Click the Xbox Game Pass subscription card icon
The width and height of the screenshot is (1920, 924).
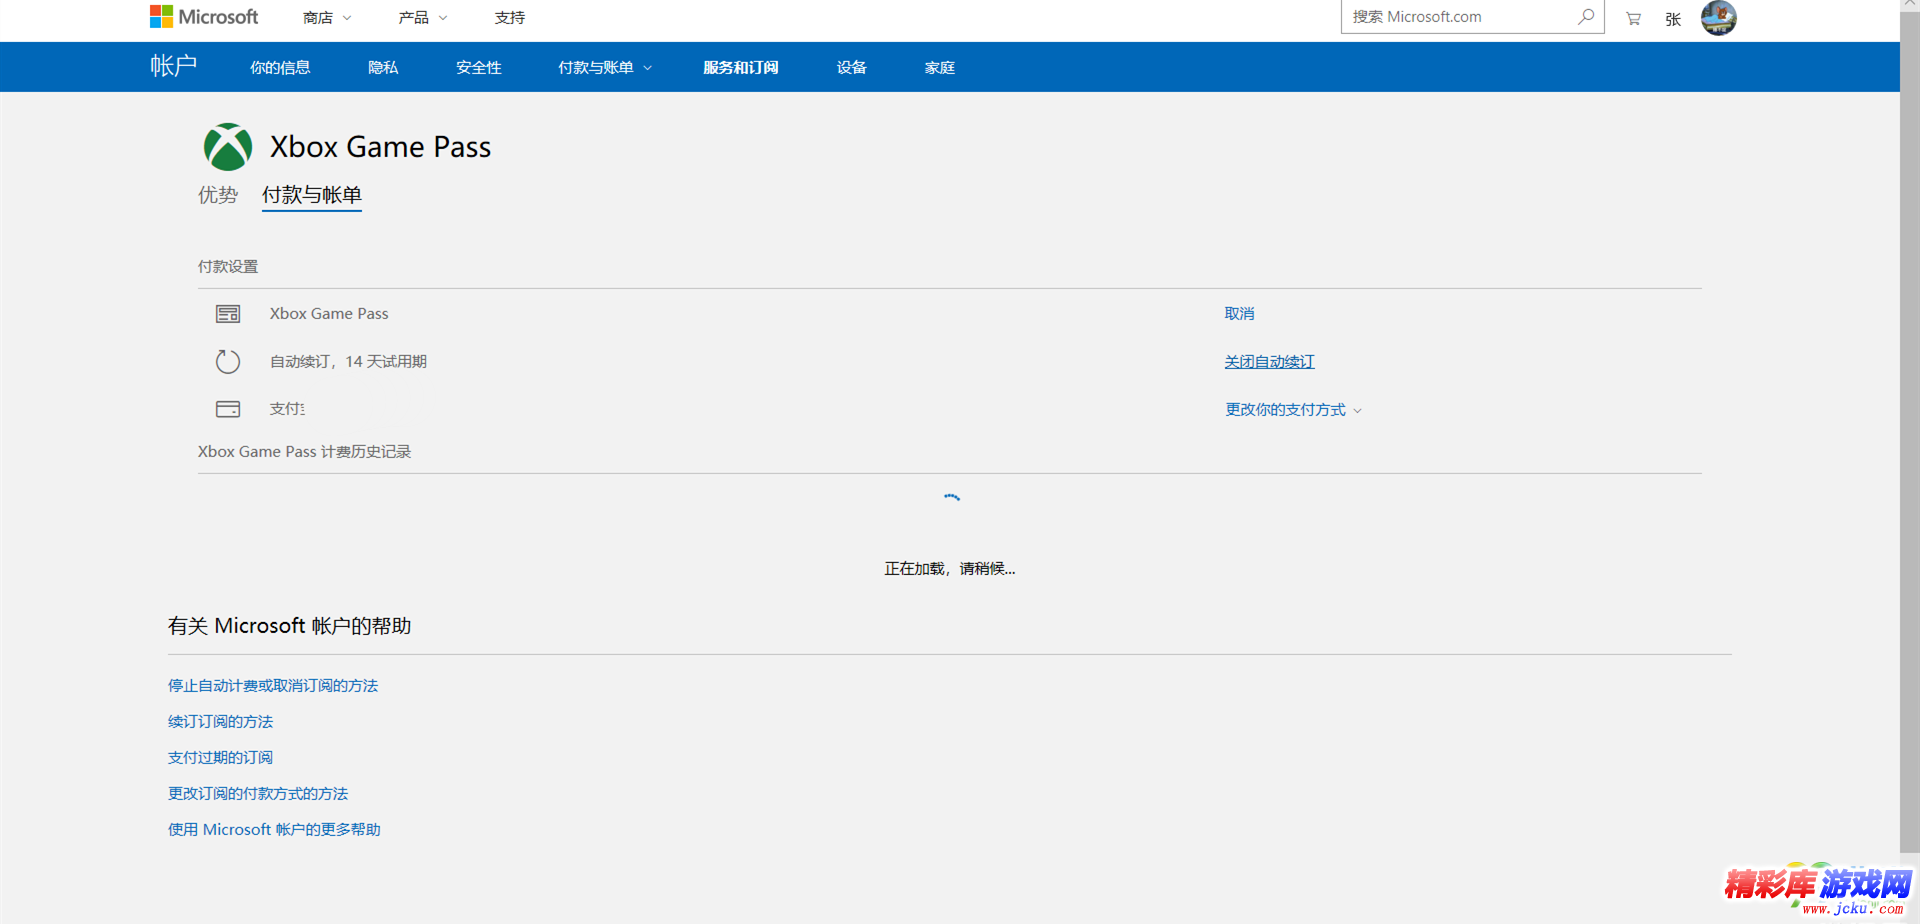pos(228,314)
